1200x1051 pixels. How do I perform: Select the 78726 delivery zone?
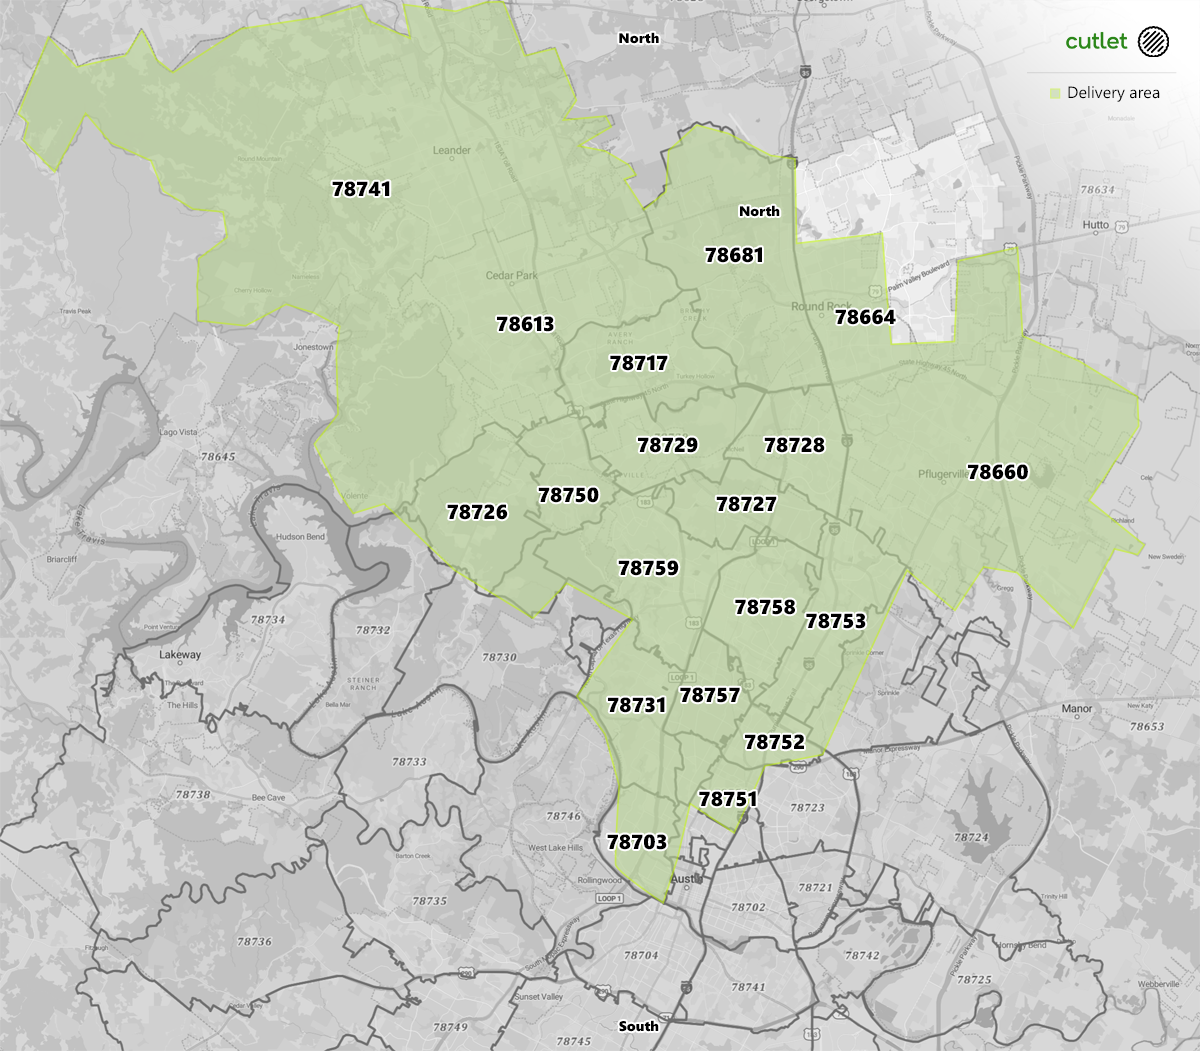(x=477, y=512)
